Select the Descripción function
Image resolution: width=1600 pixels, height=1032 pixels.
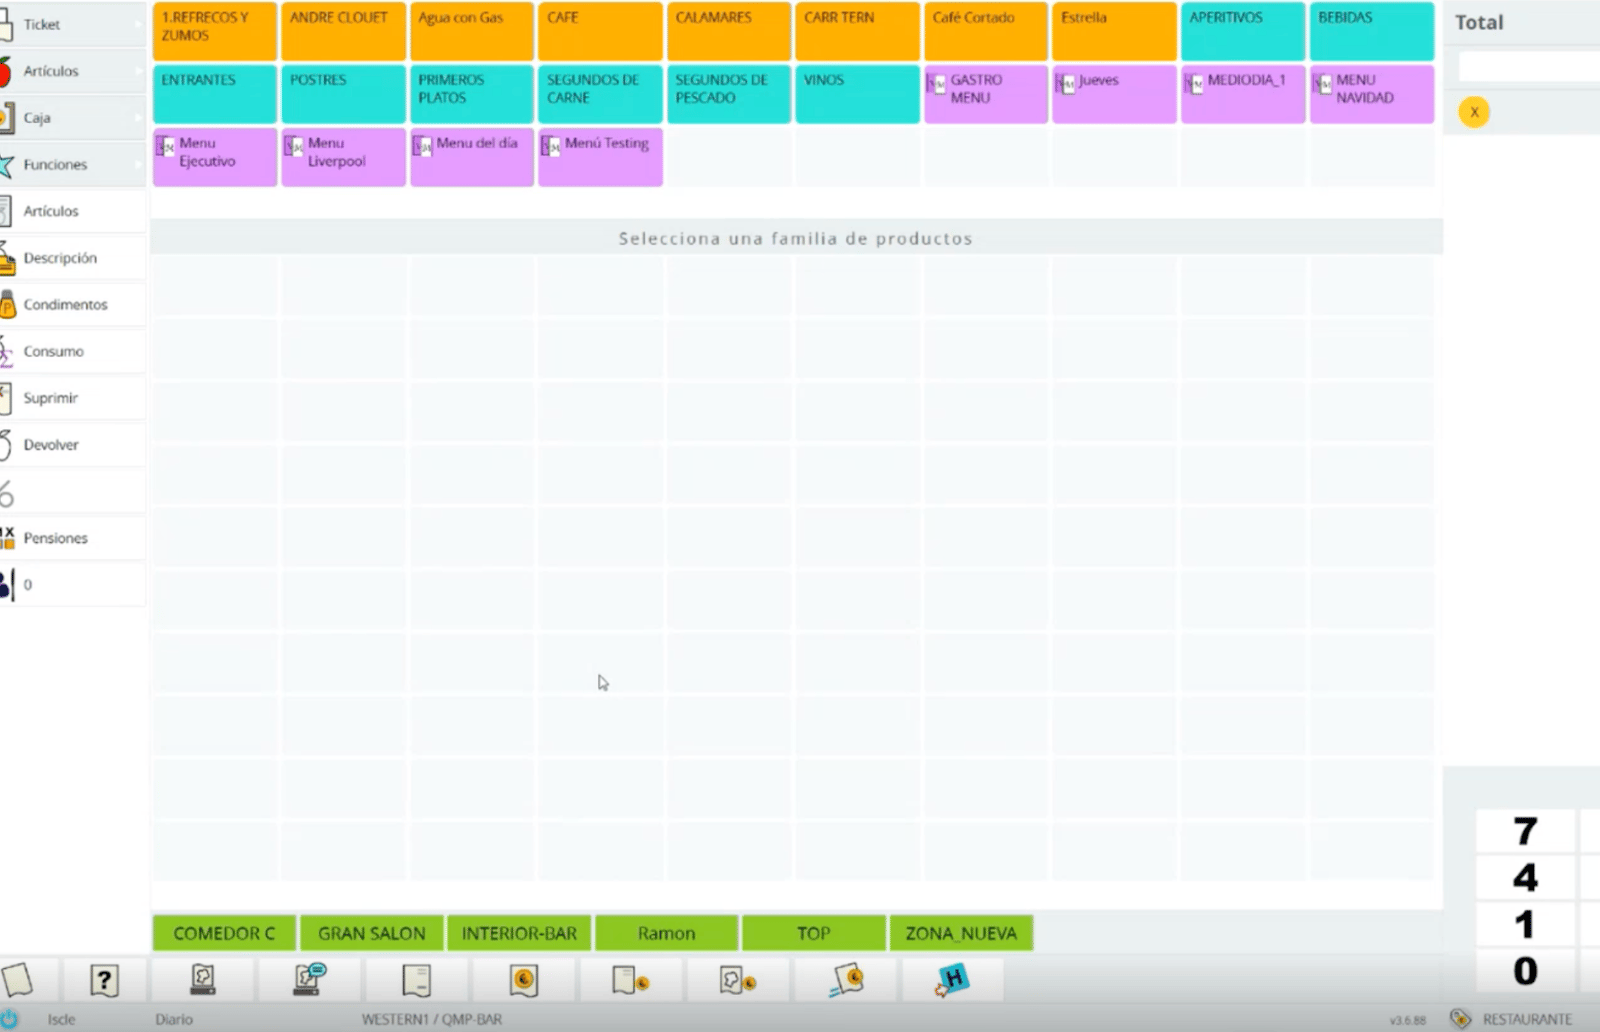pos(73,258)
